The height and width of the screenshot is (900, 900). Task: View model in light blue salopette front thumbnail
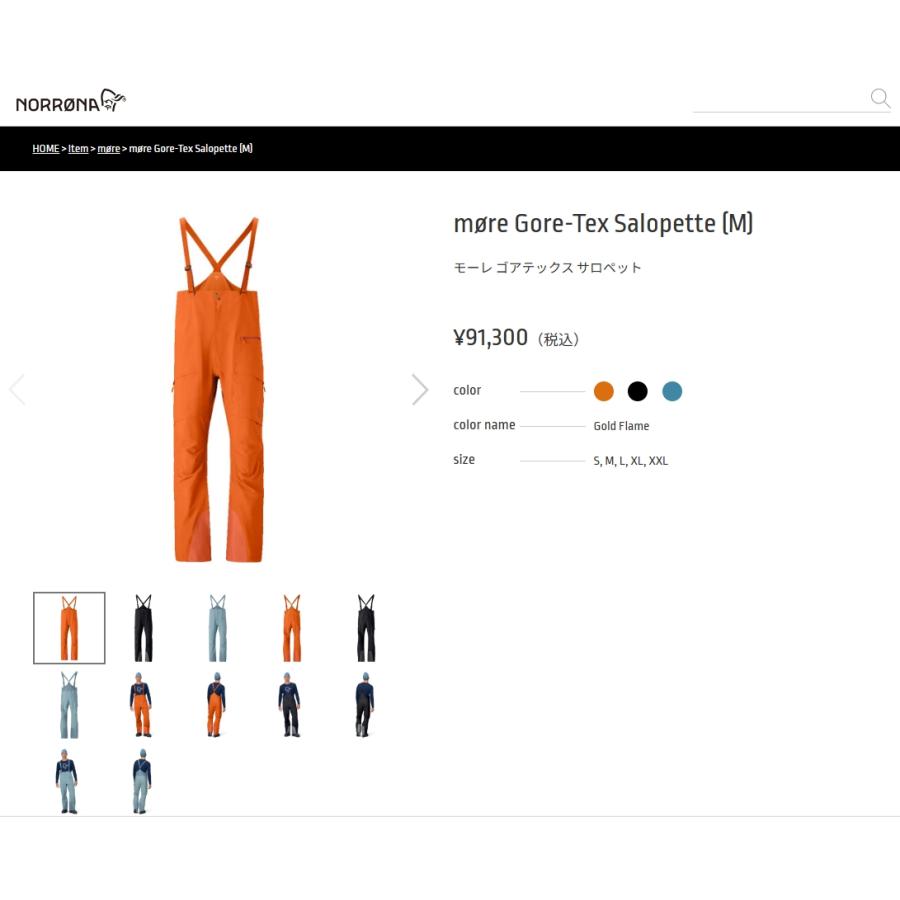click(x=67, y=781)
